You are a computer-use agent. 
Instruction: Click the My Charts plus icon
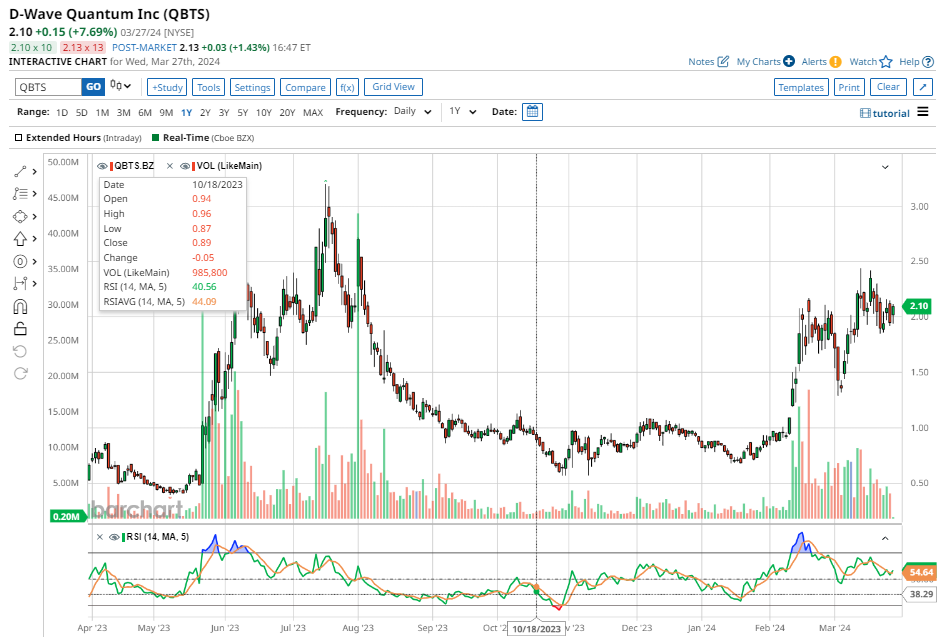point(789,61)
